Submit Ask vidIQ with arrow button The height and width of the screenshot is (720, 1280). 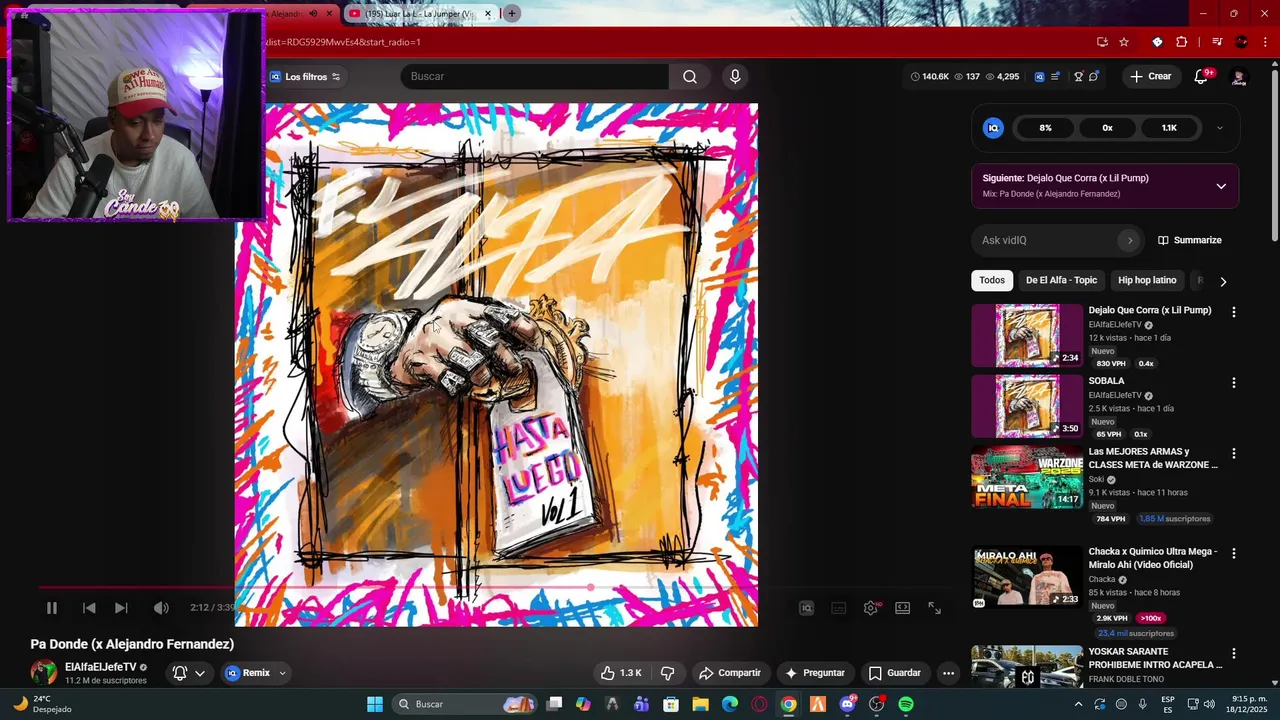(x=1130, y=240)
